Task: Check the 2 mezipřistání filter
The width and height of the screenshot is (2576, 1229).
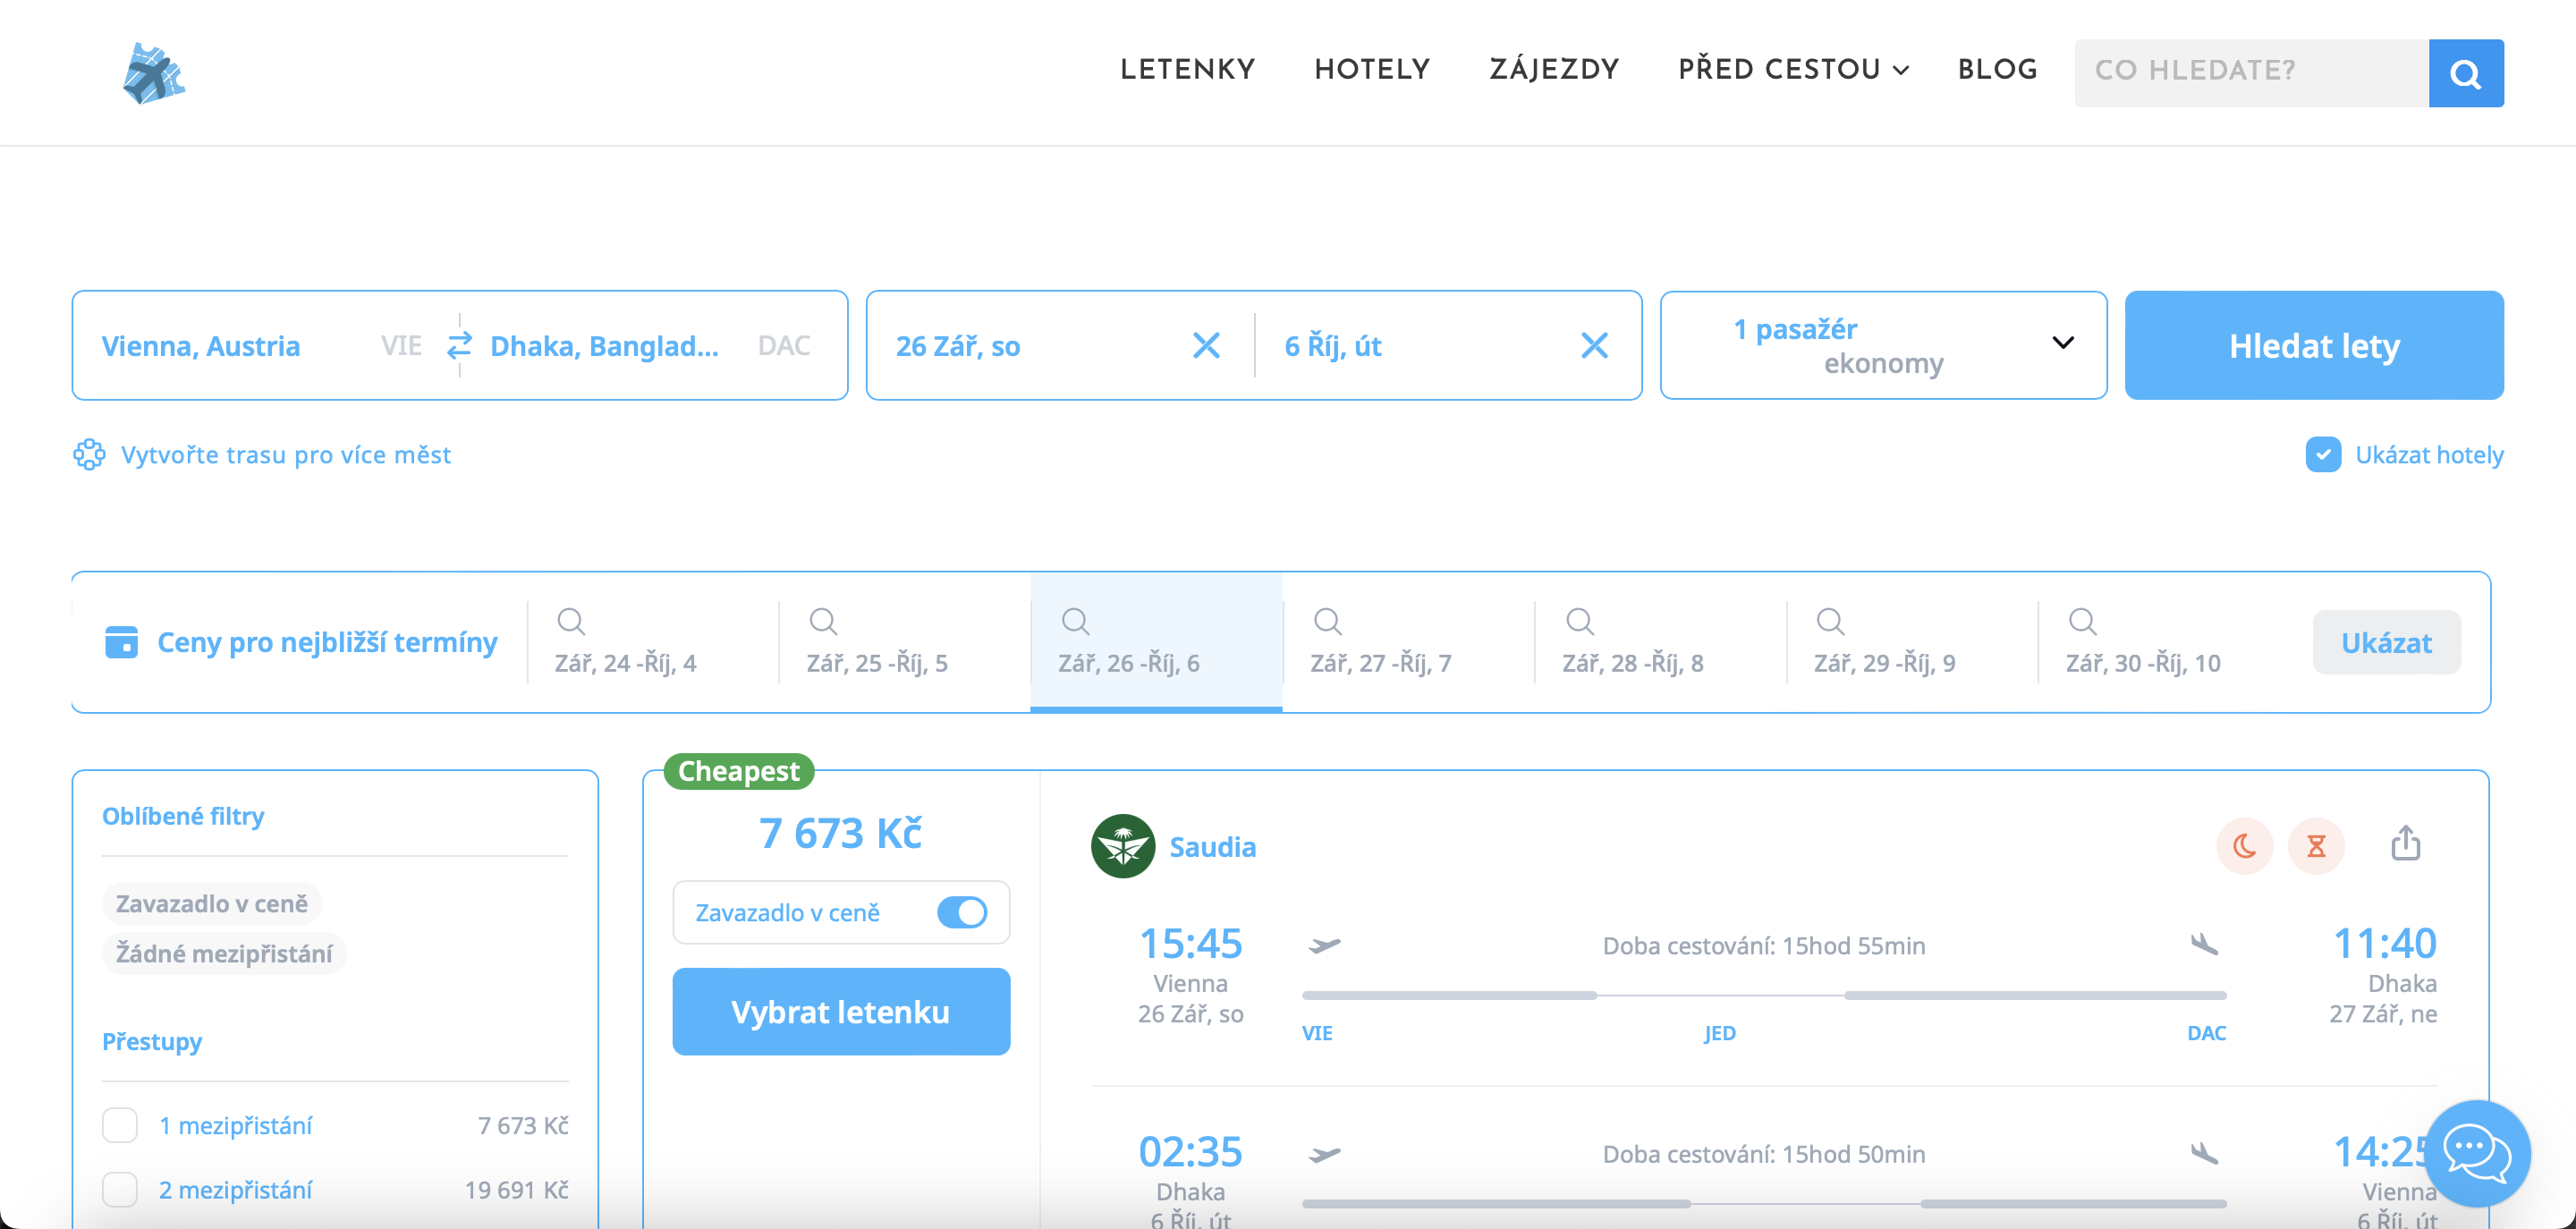Action: (x=120, y=1189)
